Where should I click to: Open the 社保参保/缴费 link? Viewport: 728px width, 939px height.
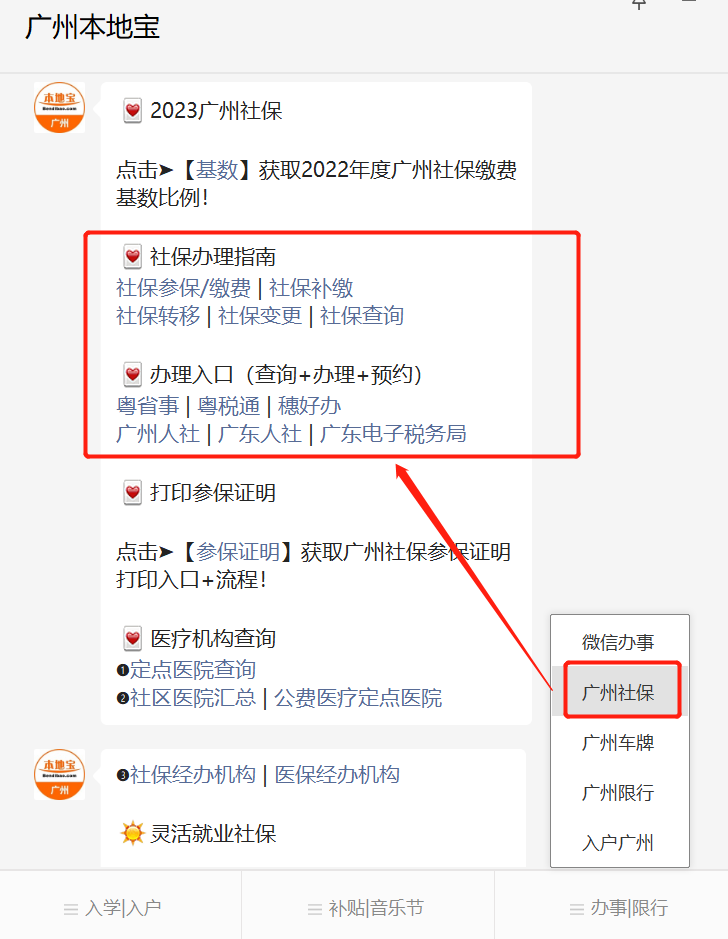pyautogui.click(x=183, y=288)
